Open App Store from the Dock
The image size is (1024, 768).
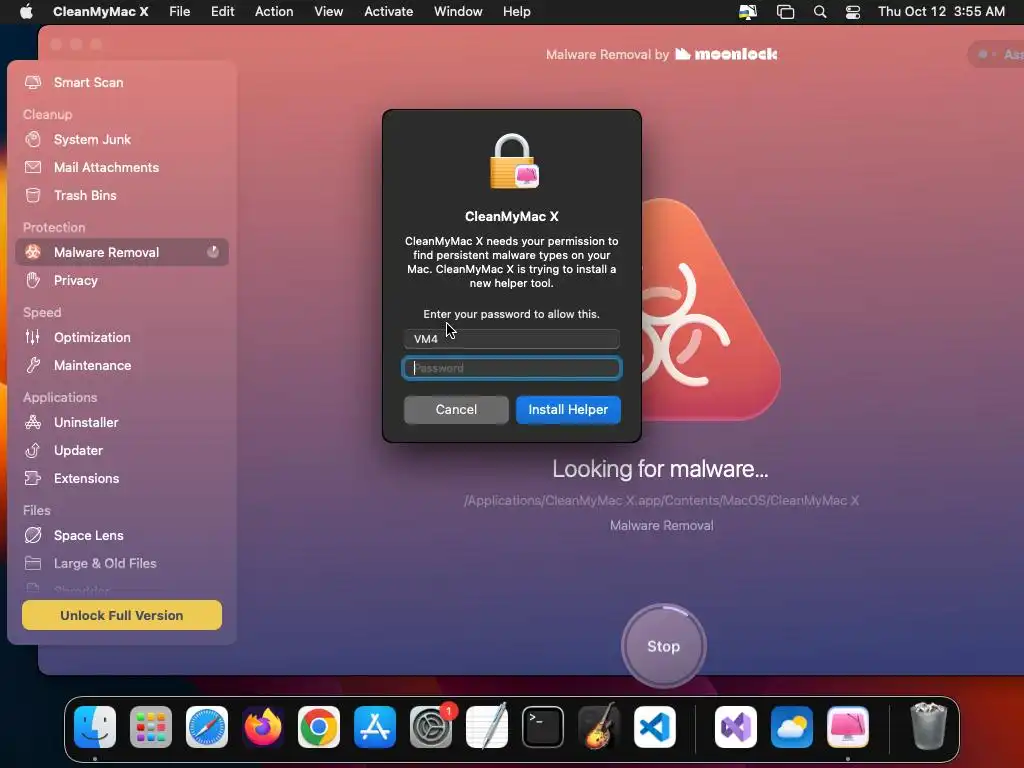pos(375,727)
